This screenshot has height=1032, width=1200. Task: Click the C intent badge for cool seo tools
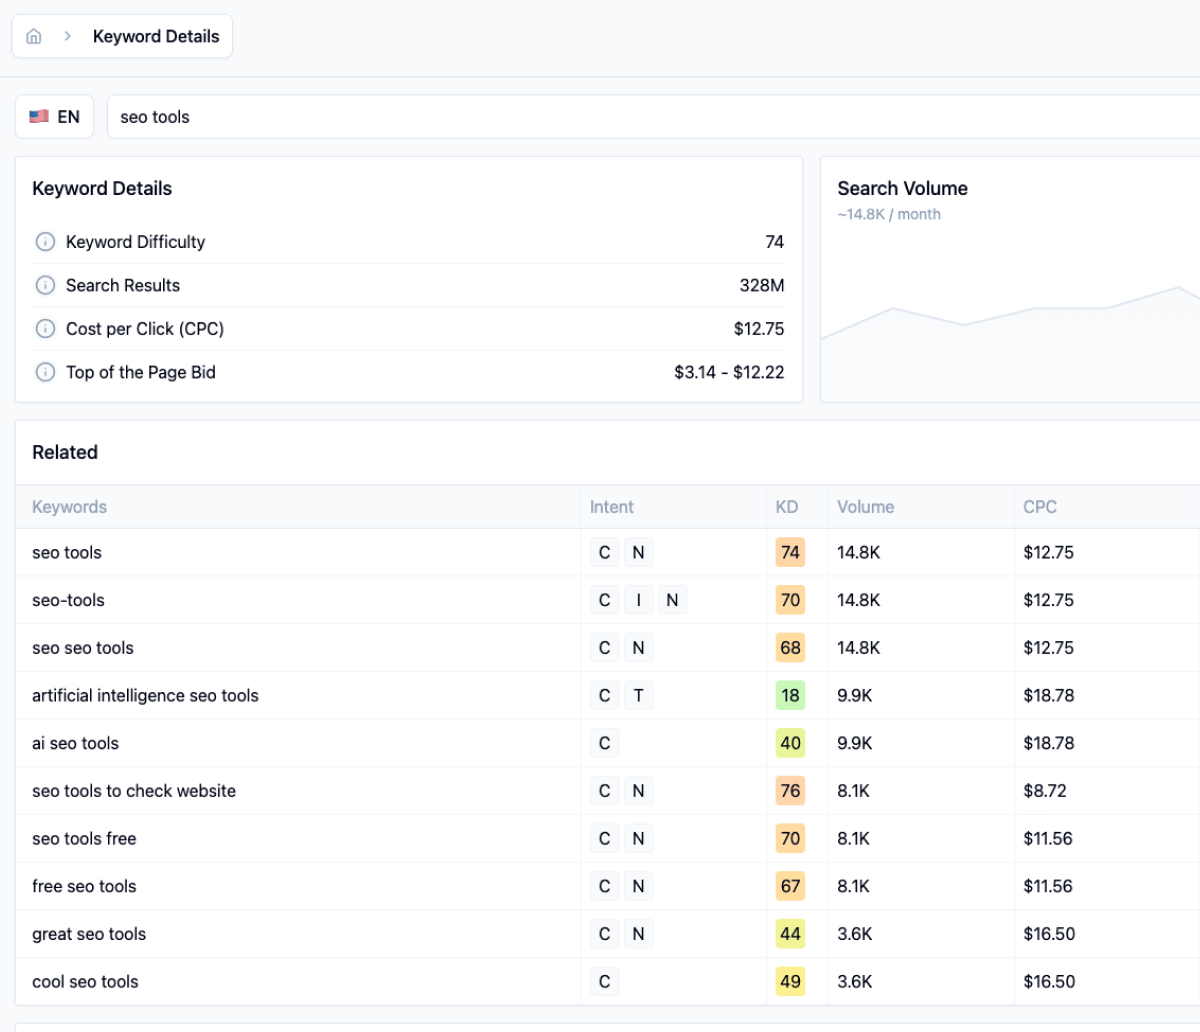pos(604,982)
